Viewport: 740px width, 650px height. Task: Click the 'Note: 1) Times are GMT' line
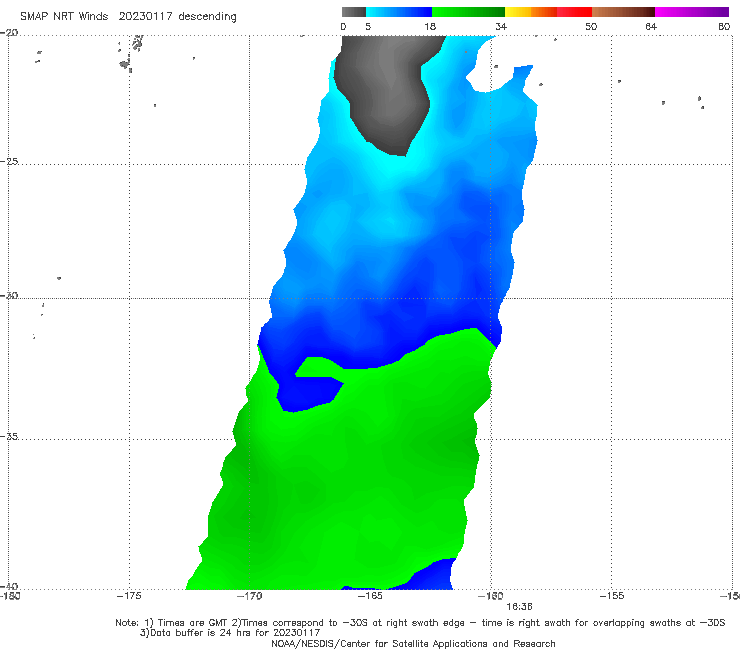[x=420, y=623]
